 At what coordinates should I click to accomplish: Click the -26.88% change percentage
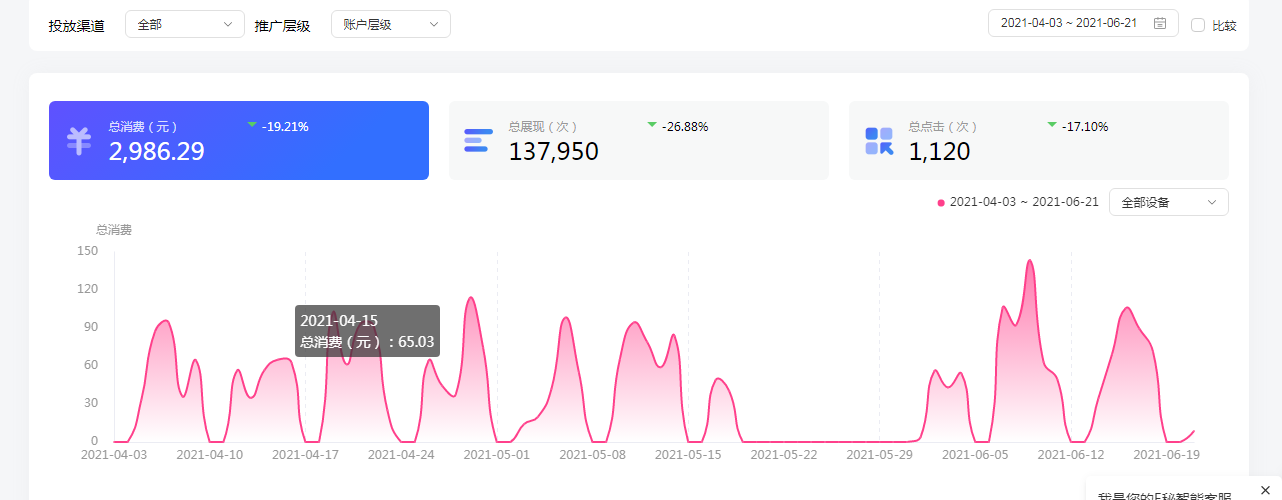[x=685, y=127]
